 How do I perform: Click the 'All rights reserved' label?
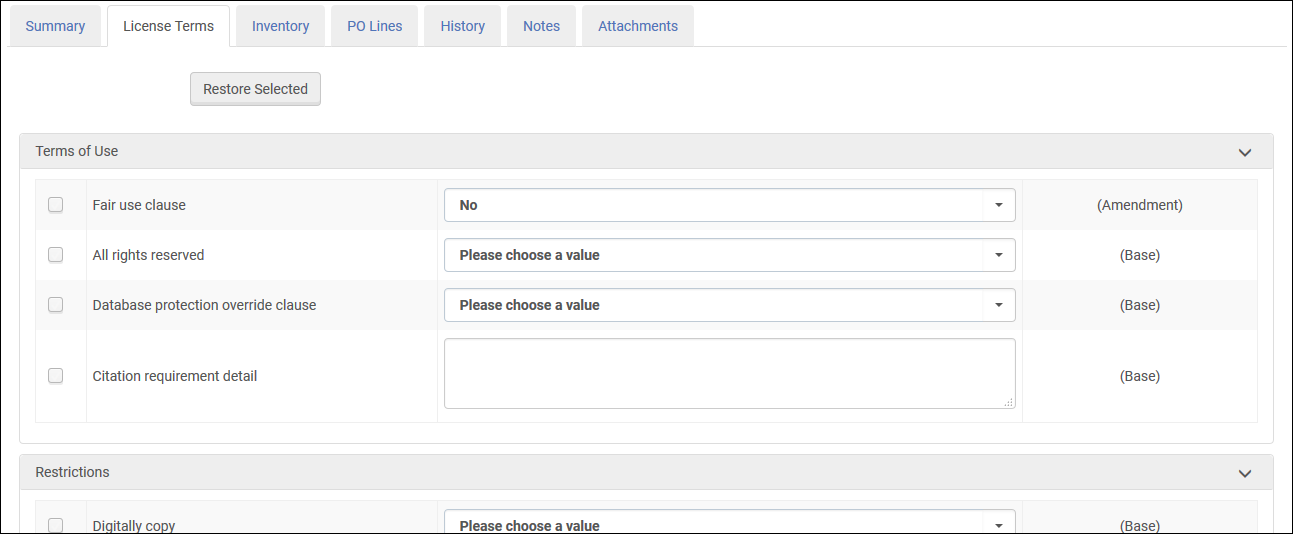pos(148,255)
